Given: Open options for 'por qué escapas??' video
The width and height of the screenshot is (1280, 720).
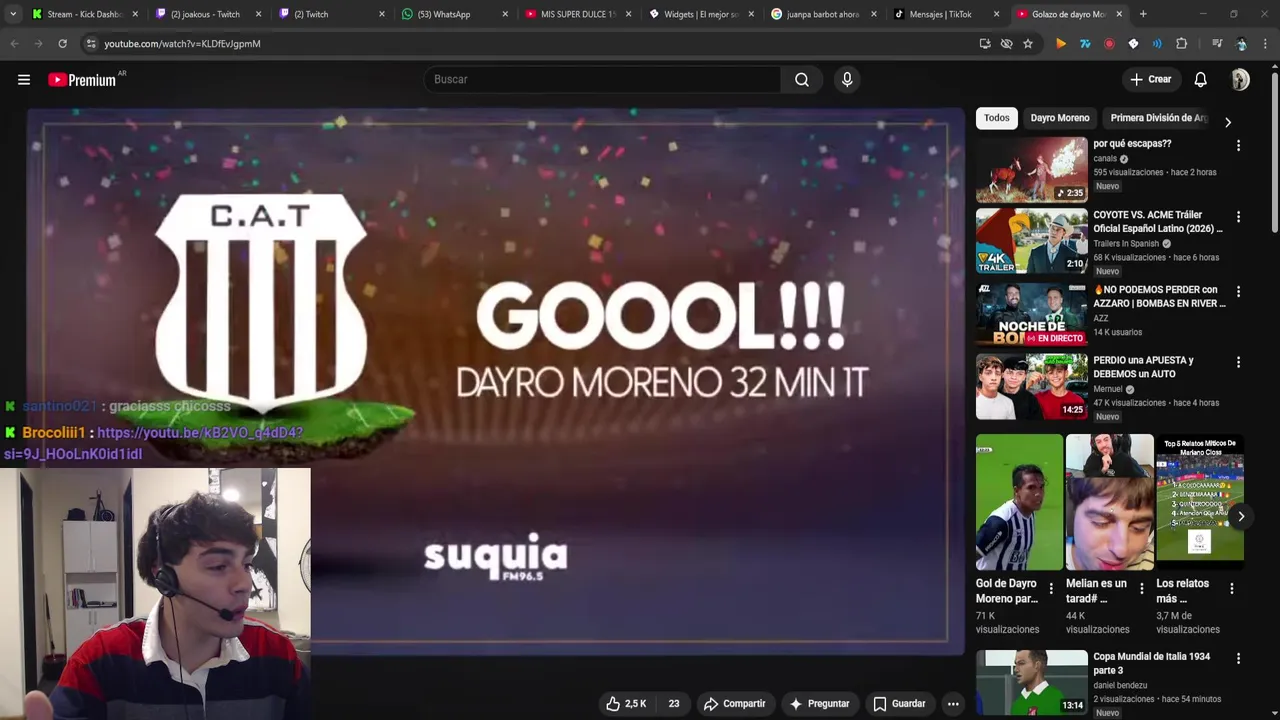Looking at the screenshot, I should click(x=1238, y=146).
